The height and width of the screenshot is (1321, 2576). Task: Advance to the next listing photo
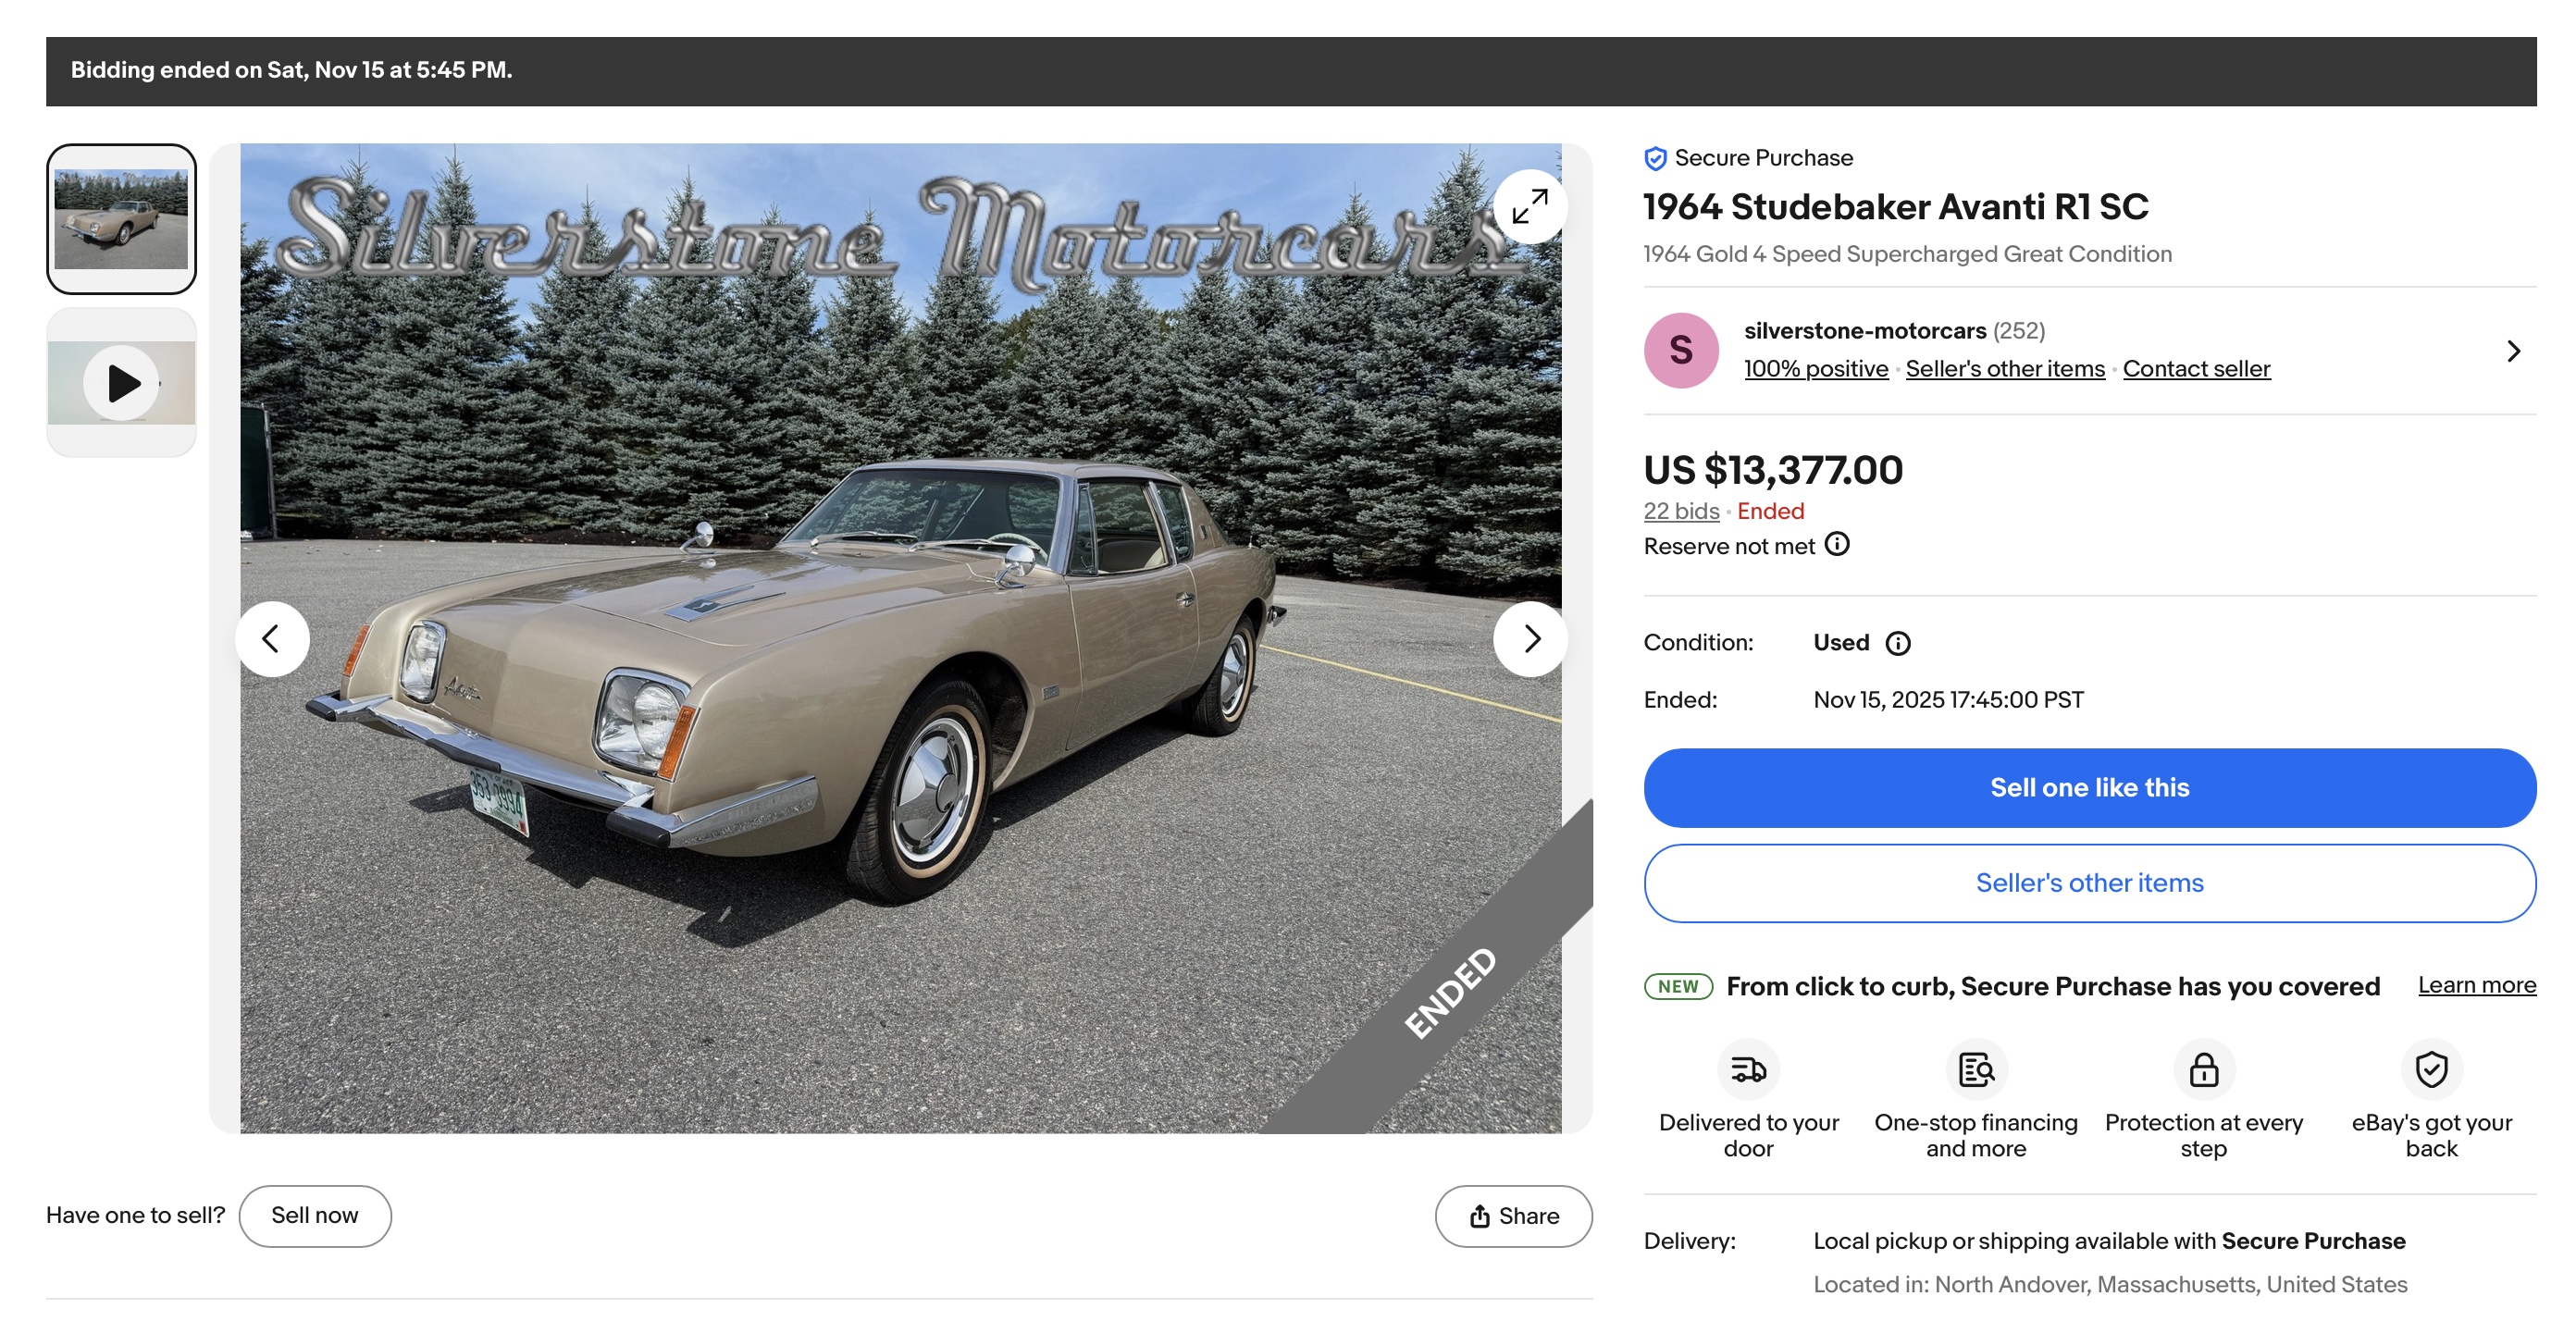(x=1530, y=639)
